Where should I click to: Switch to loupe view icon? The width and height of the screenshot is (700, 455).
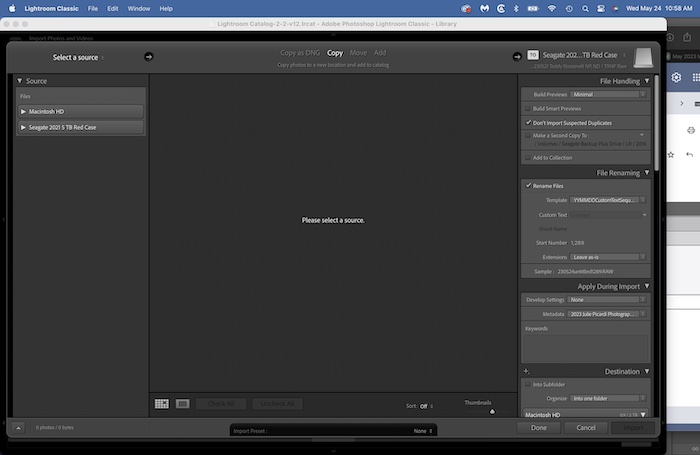click(183, 404)
